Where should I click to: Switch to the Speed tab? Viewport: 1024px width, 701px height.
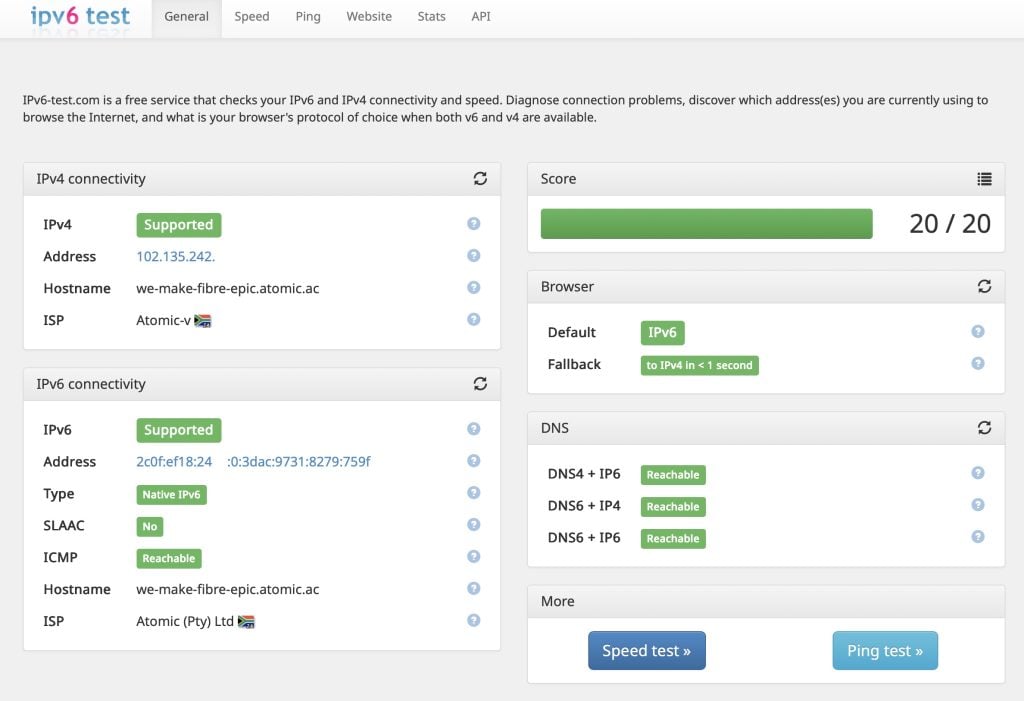coord(251,16)
